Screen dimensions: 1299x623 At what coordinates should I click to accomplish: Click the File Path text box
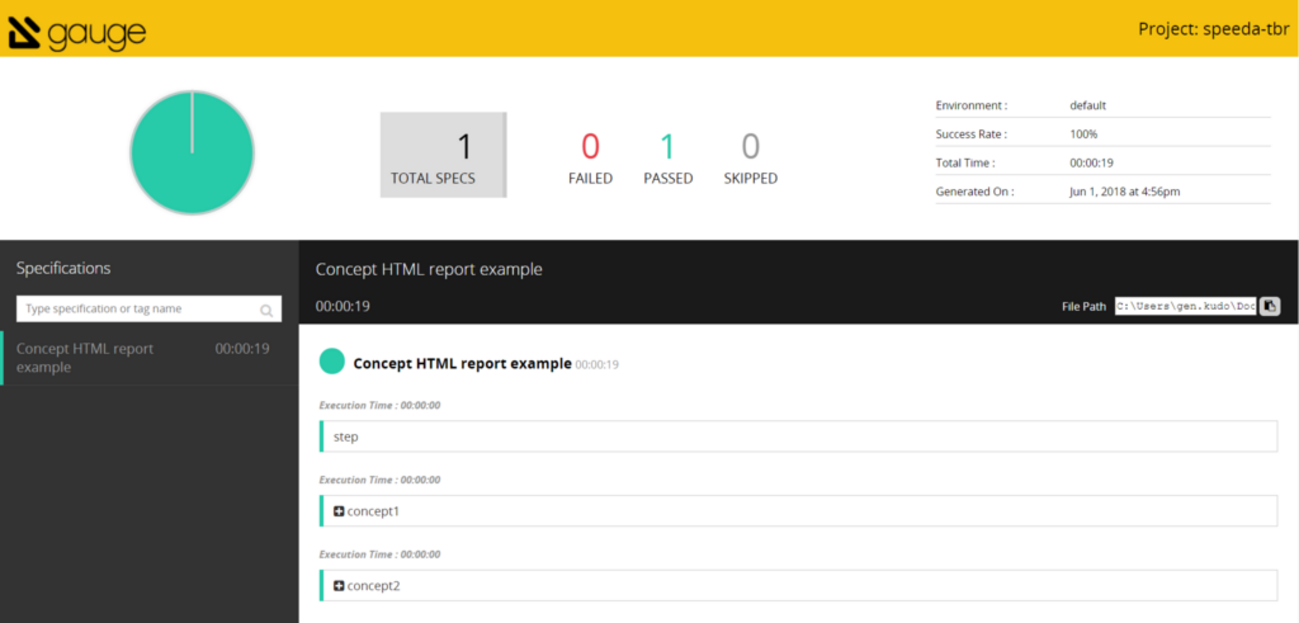[1185, 306]
